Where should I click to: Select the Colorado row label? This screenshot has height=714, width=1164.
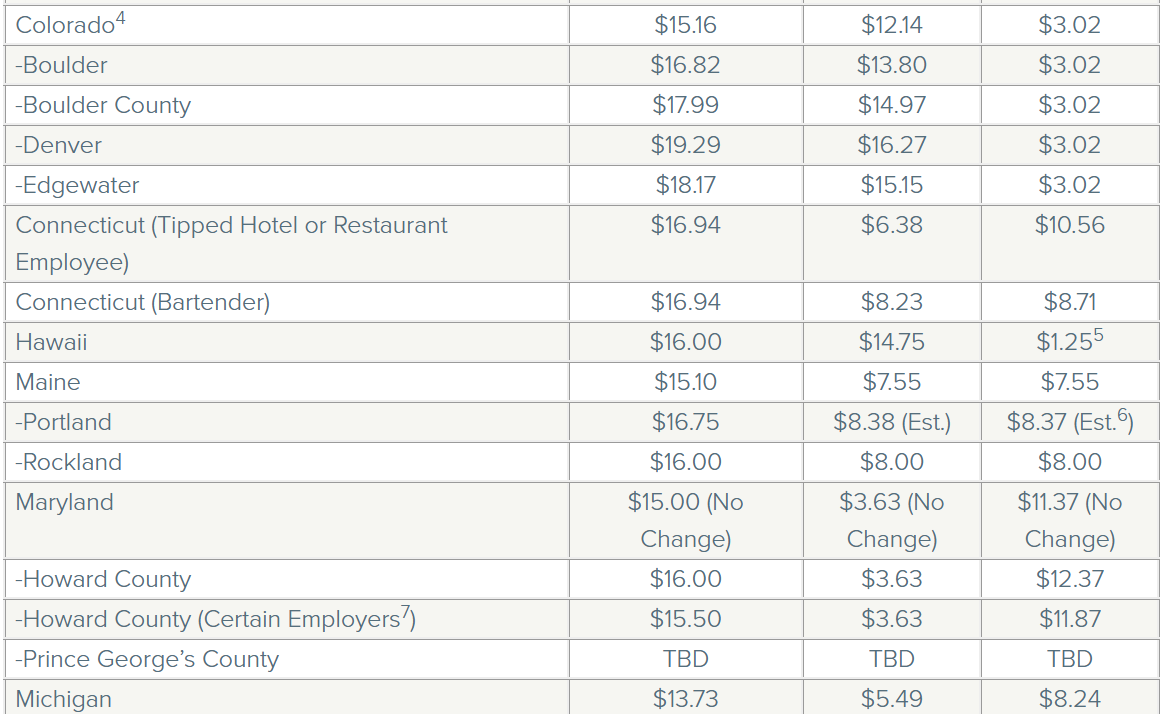[66, 25]
